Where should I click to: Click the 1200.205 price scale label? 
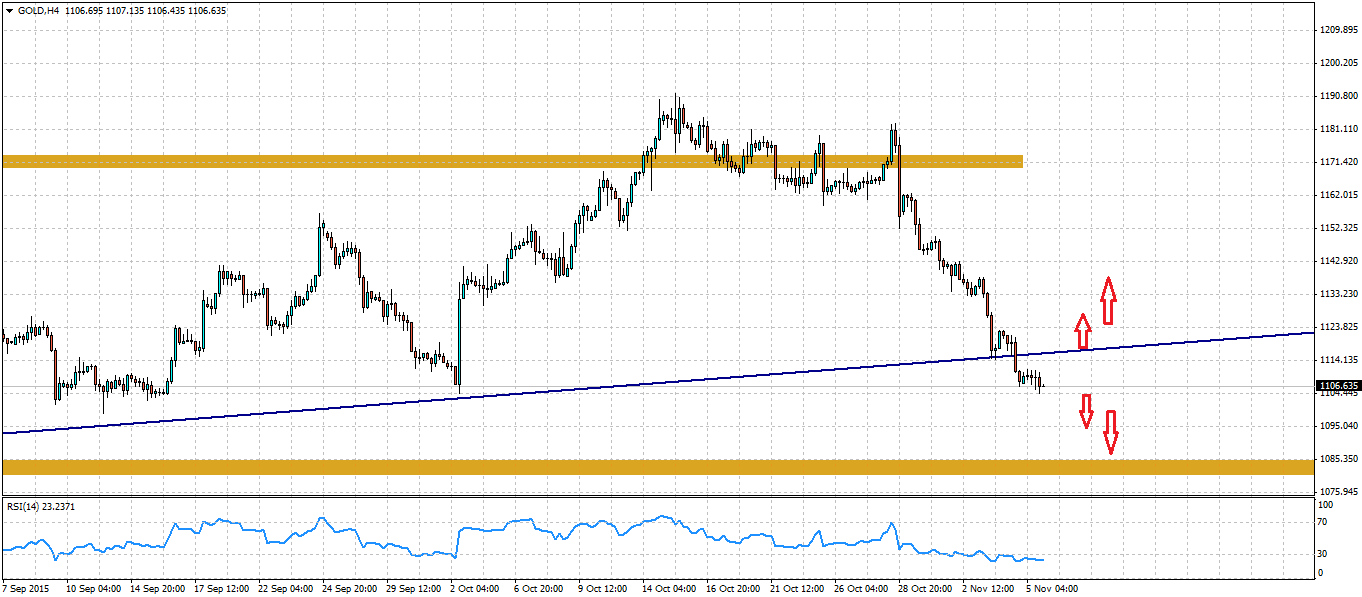(x=1339, y=63)
